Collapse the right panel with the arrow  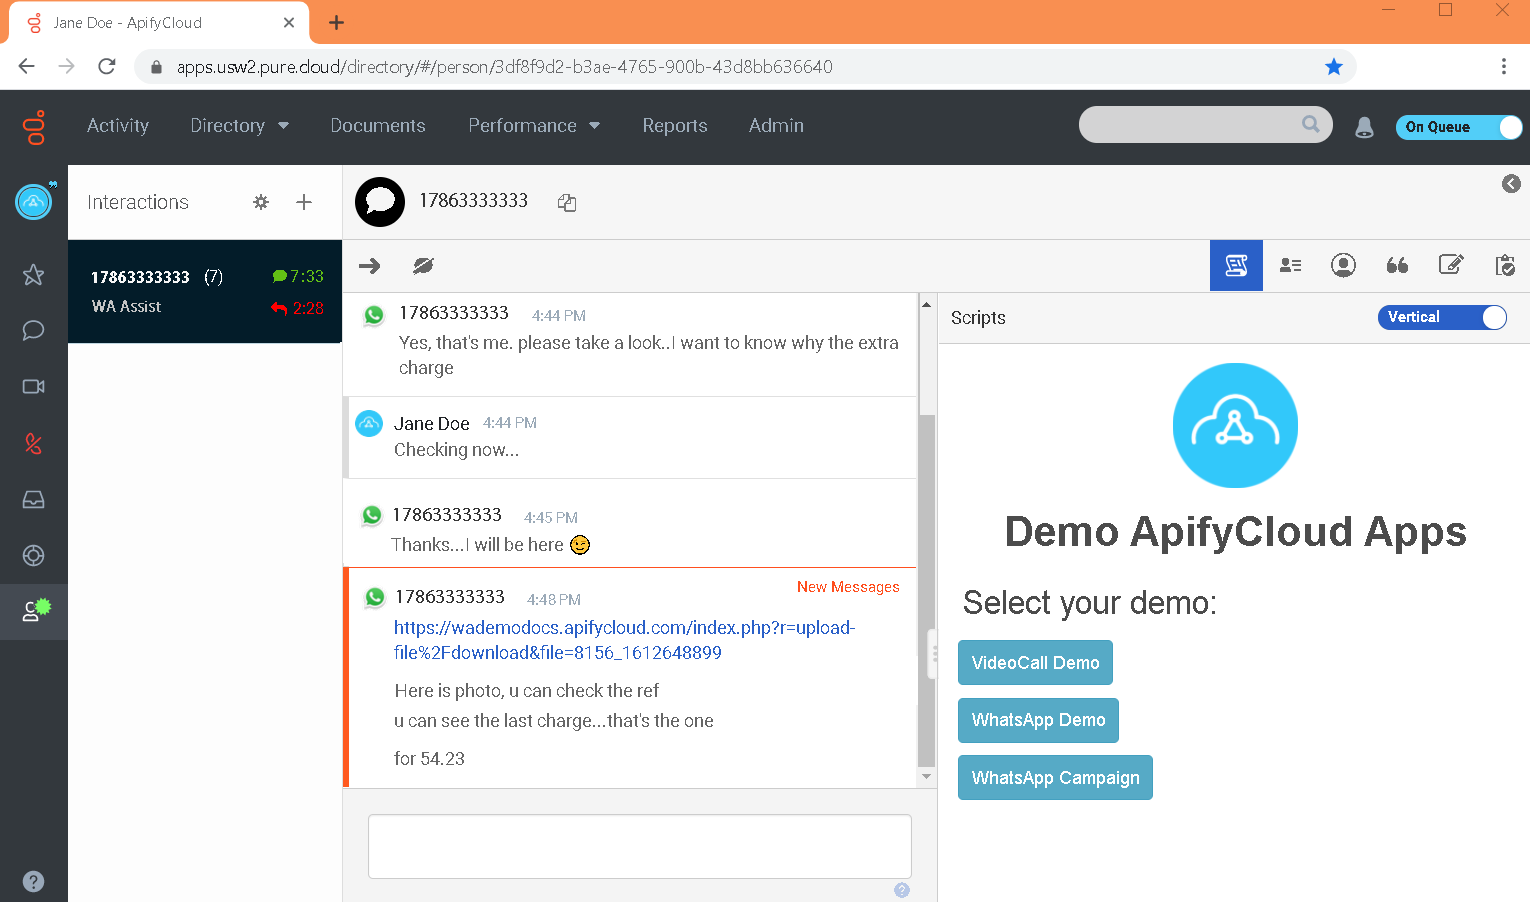(1511, 184)
